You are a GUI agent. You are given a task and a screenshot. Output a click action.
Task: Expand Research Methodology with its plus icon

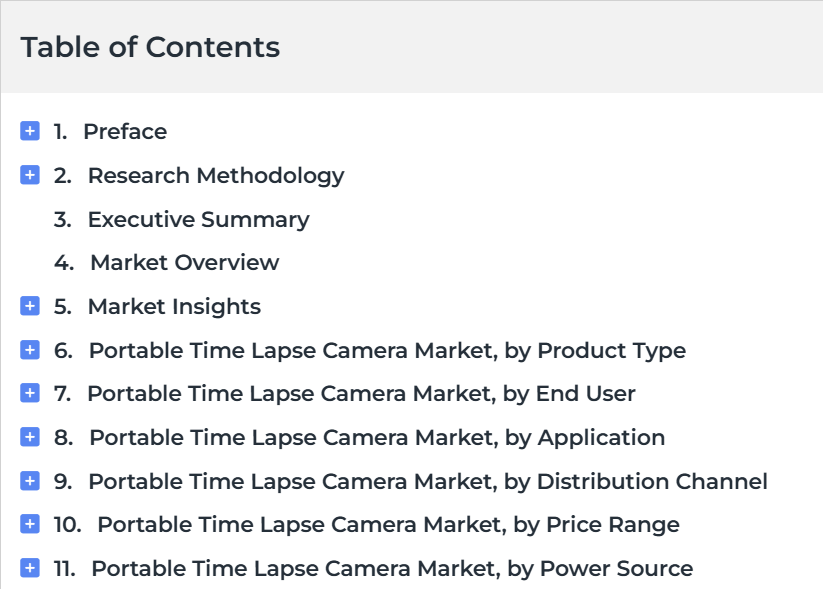coord(30,175)
